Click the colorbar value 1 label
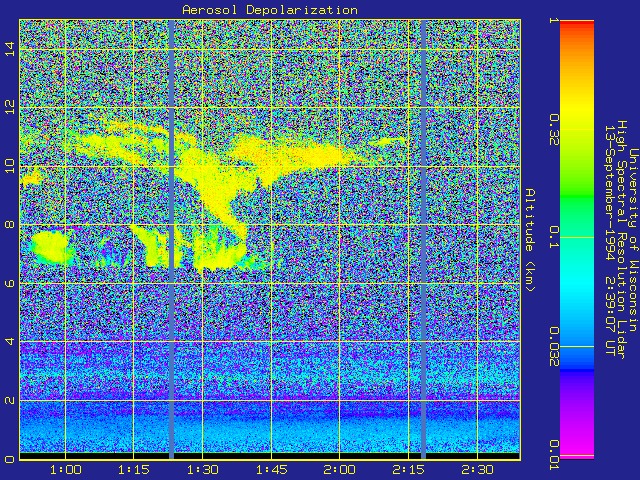Screen dimensions: 640x480 (553, 20)
